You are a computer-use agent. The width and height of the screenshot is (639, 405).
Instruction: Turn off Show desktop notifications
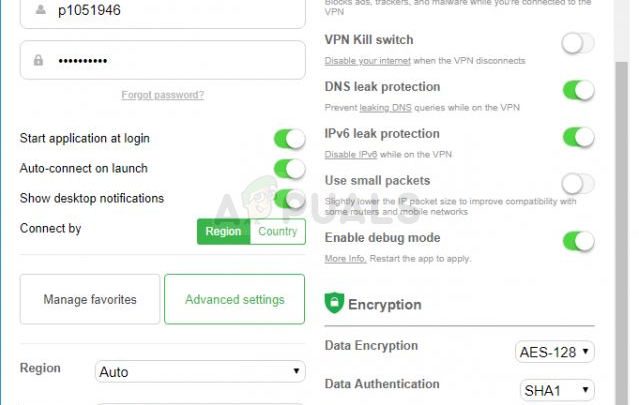pyautogui.click(x=289, y=198)
